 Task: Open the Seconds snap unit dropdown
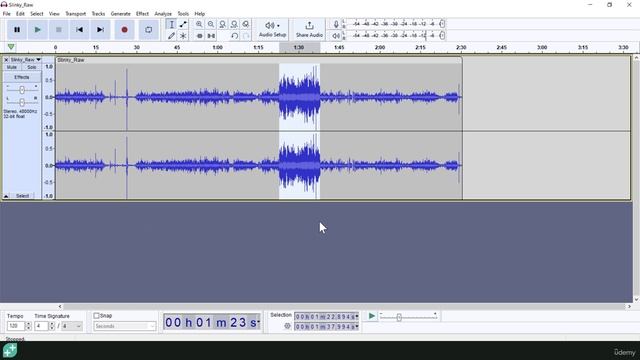point(124,326)
